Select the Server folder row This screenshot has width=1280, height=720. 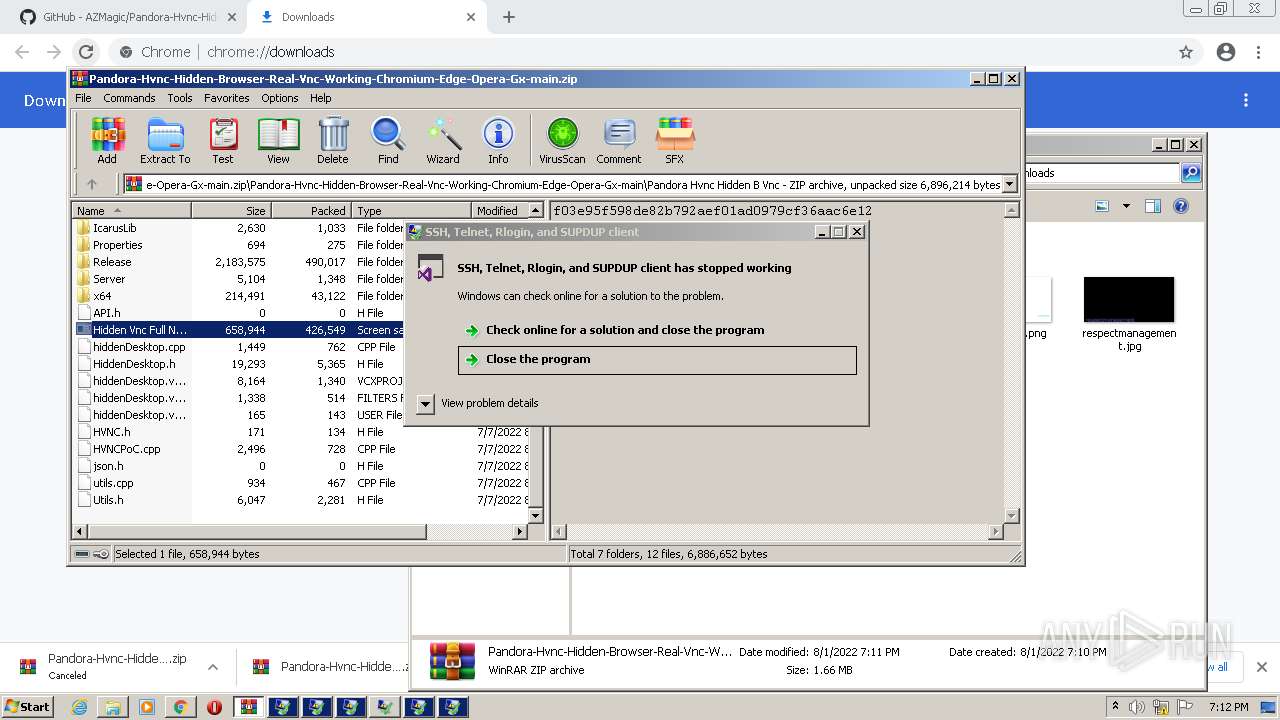click(109, 279)
